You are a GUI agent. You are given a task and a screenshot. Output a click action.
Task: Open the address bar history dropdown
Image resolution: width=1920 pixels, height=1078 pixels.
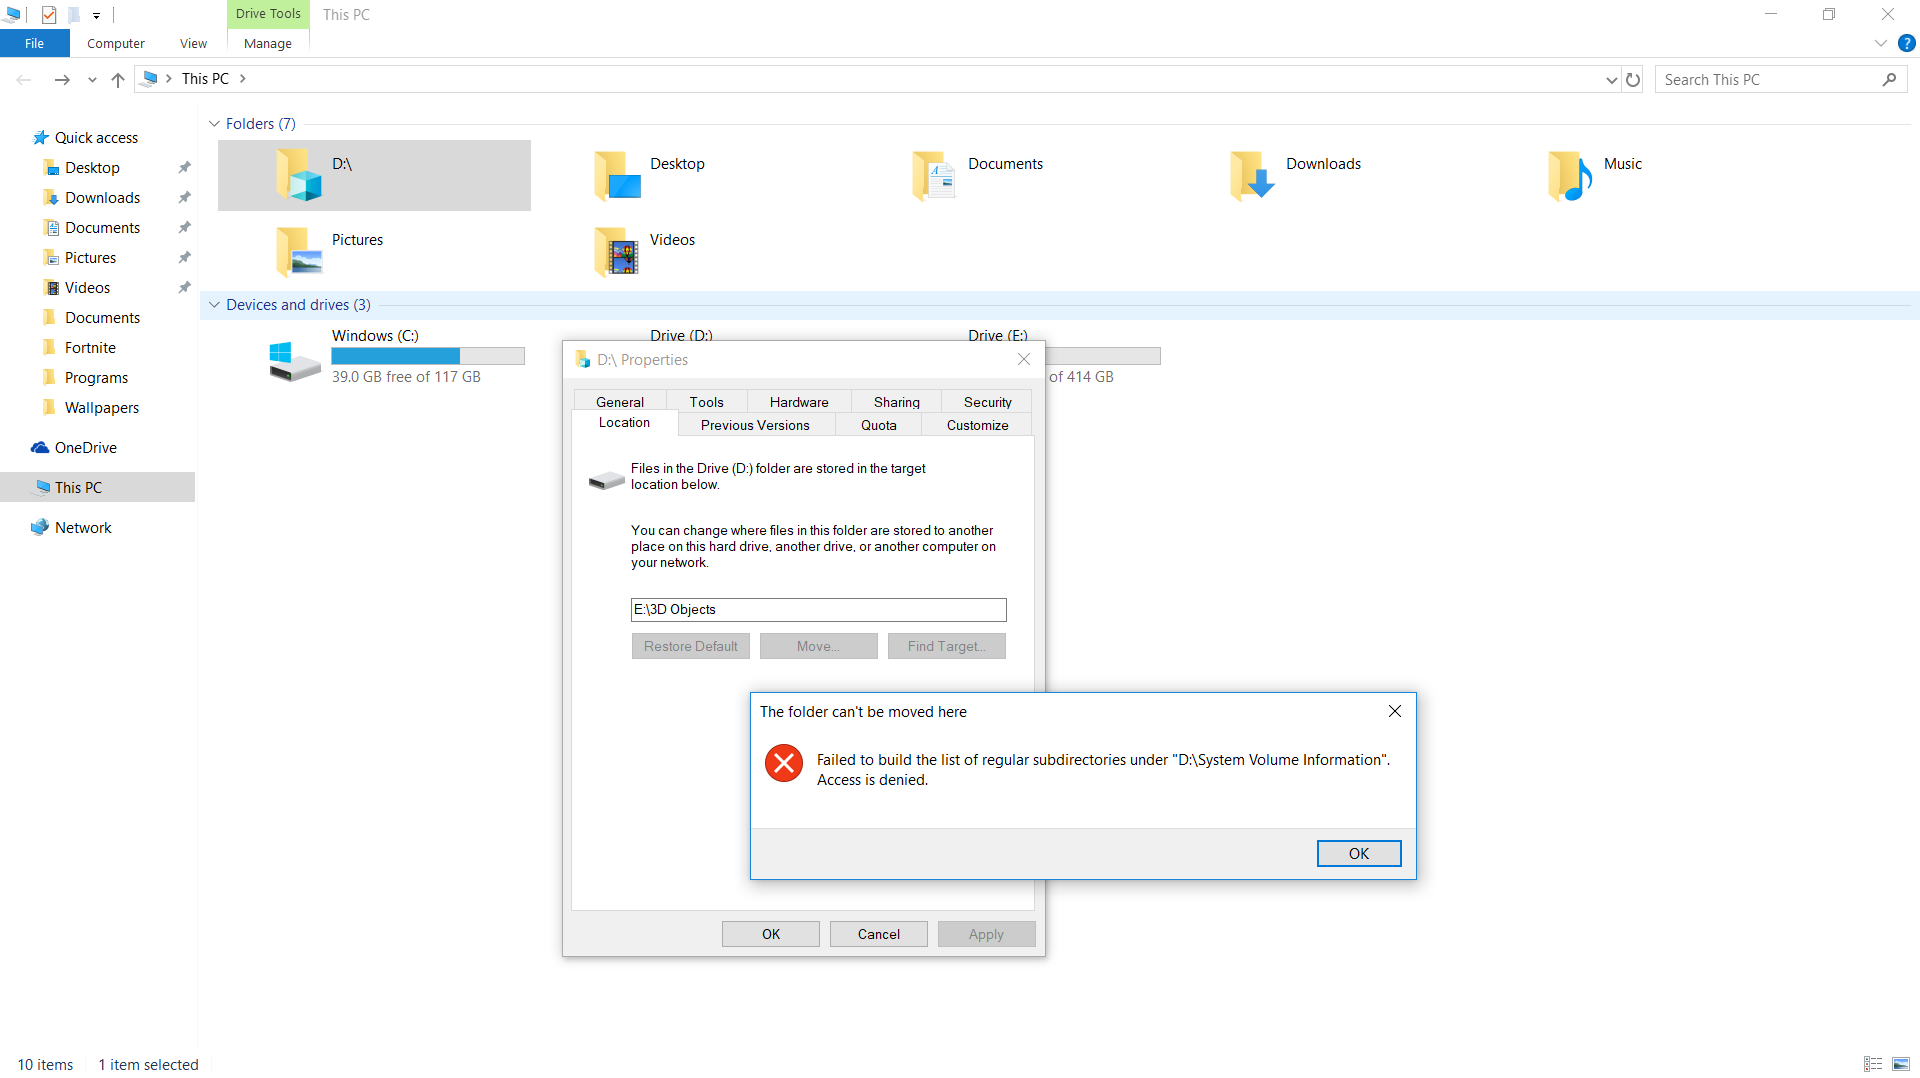coord(1611,80)
